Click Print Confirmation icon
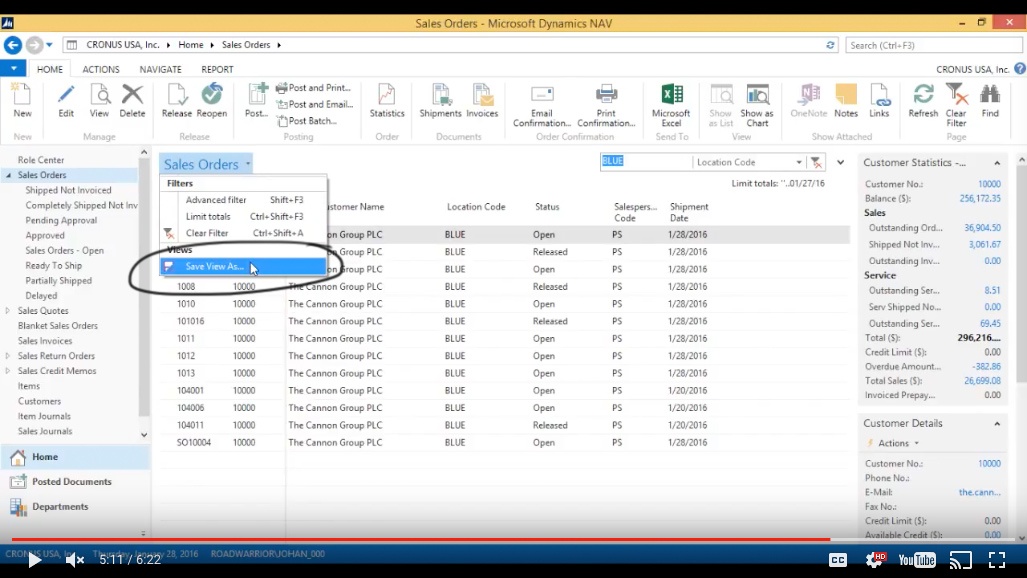This screenshot has width=1027, height=578. 607,105
